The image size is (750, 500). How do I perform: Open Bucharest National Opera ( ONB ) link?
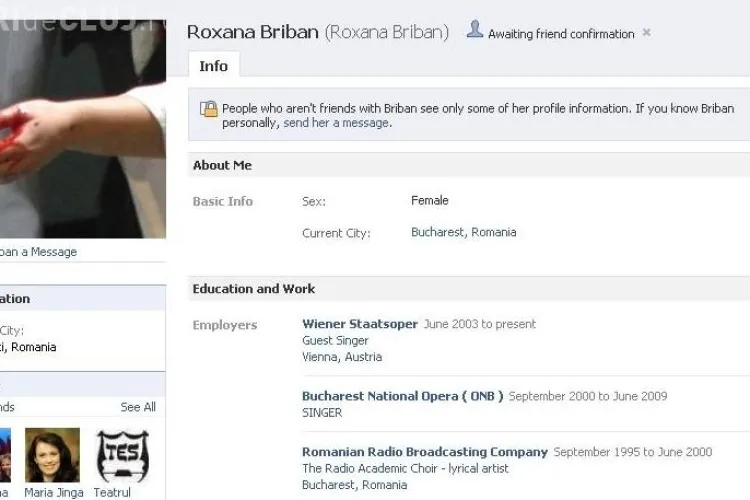402,396
